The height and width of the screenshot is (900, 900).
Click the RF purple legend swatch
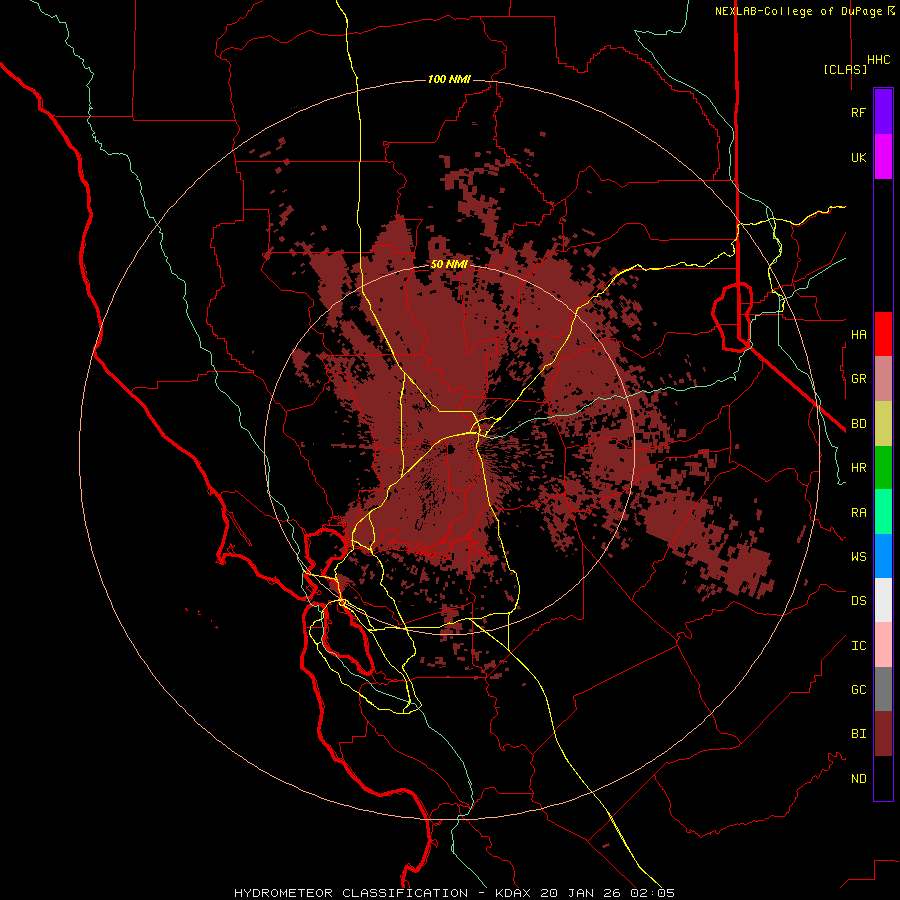(883, 112)
